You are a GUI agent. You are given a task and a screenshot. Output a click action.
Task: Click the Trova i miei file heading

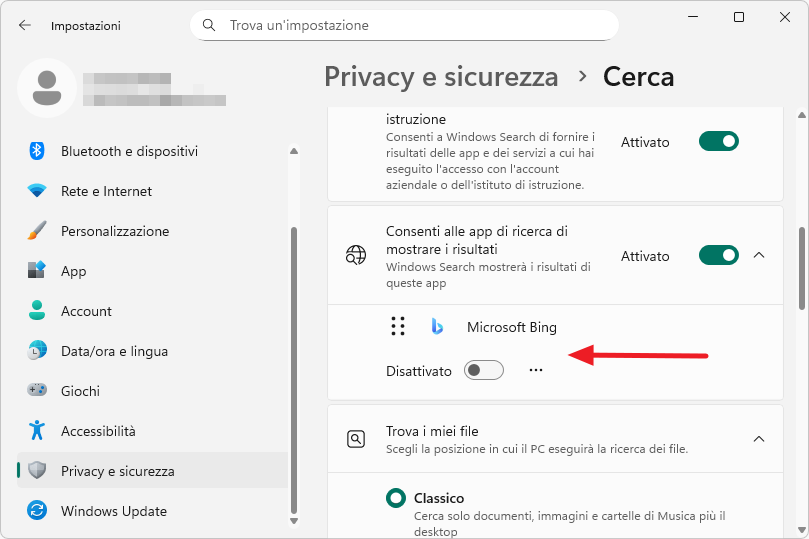[432, 431]
